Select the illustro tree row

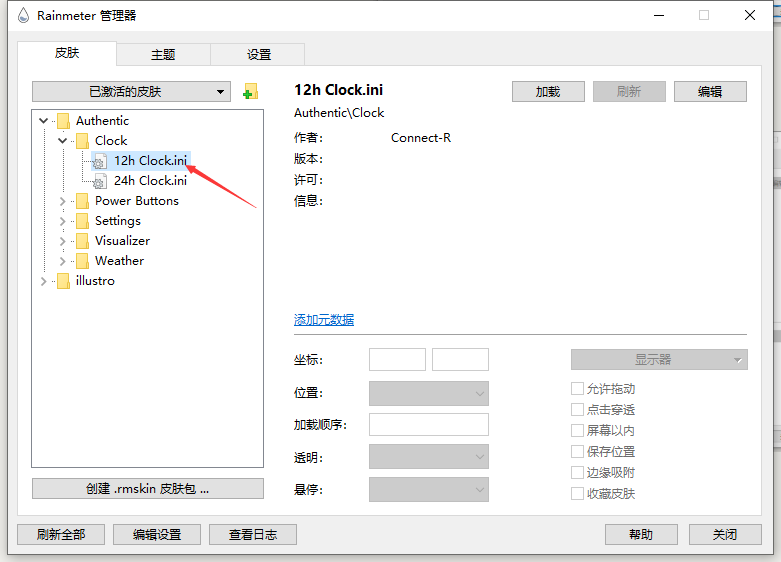click(x=95, y=281)
